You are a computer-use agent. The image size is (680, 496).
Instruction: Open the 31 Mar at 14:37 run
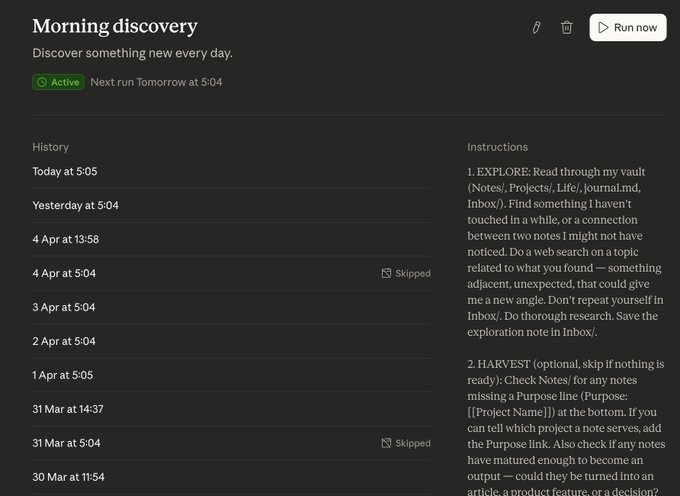(x=232, y=409)
